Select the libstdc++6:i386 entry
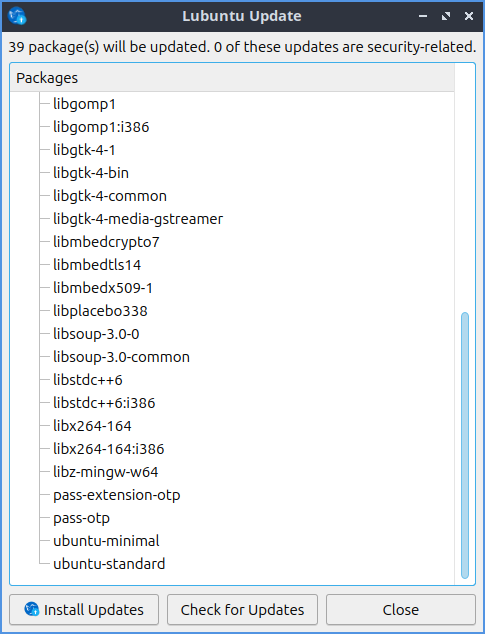Viewport: 485px width, 634px height. pyautogui.click(x=104, y=403)
